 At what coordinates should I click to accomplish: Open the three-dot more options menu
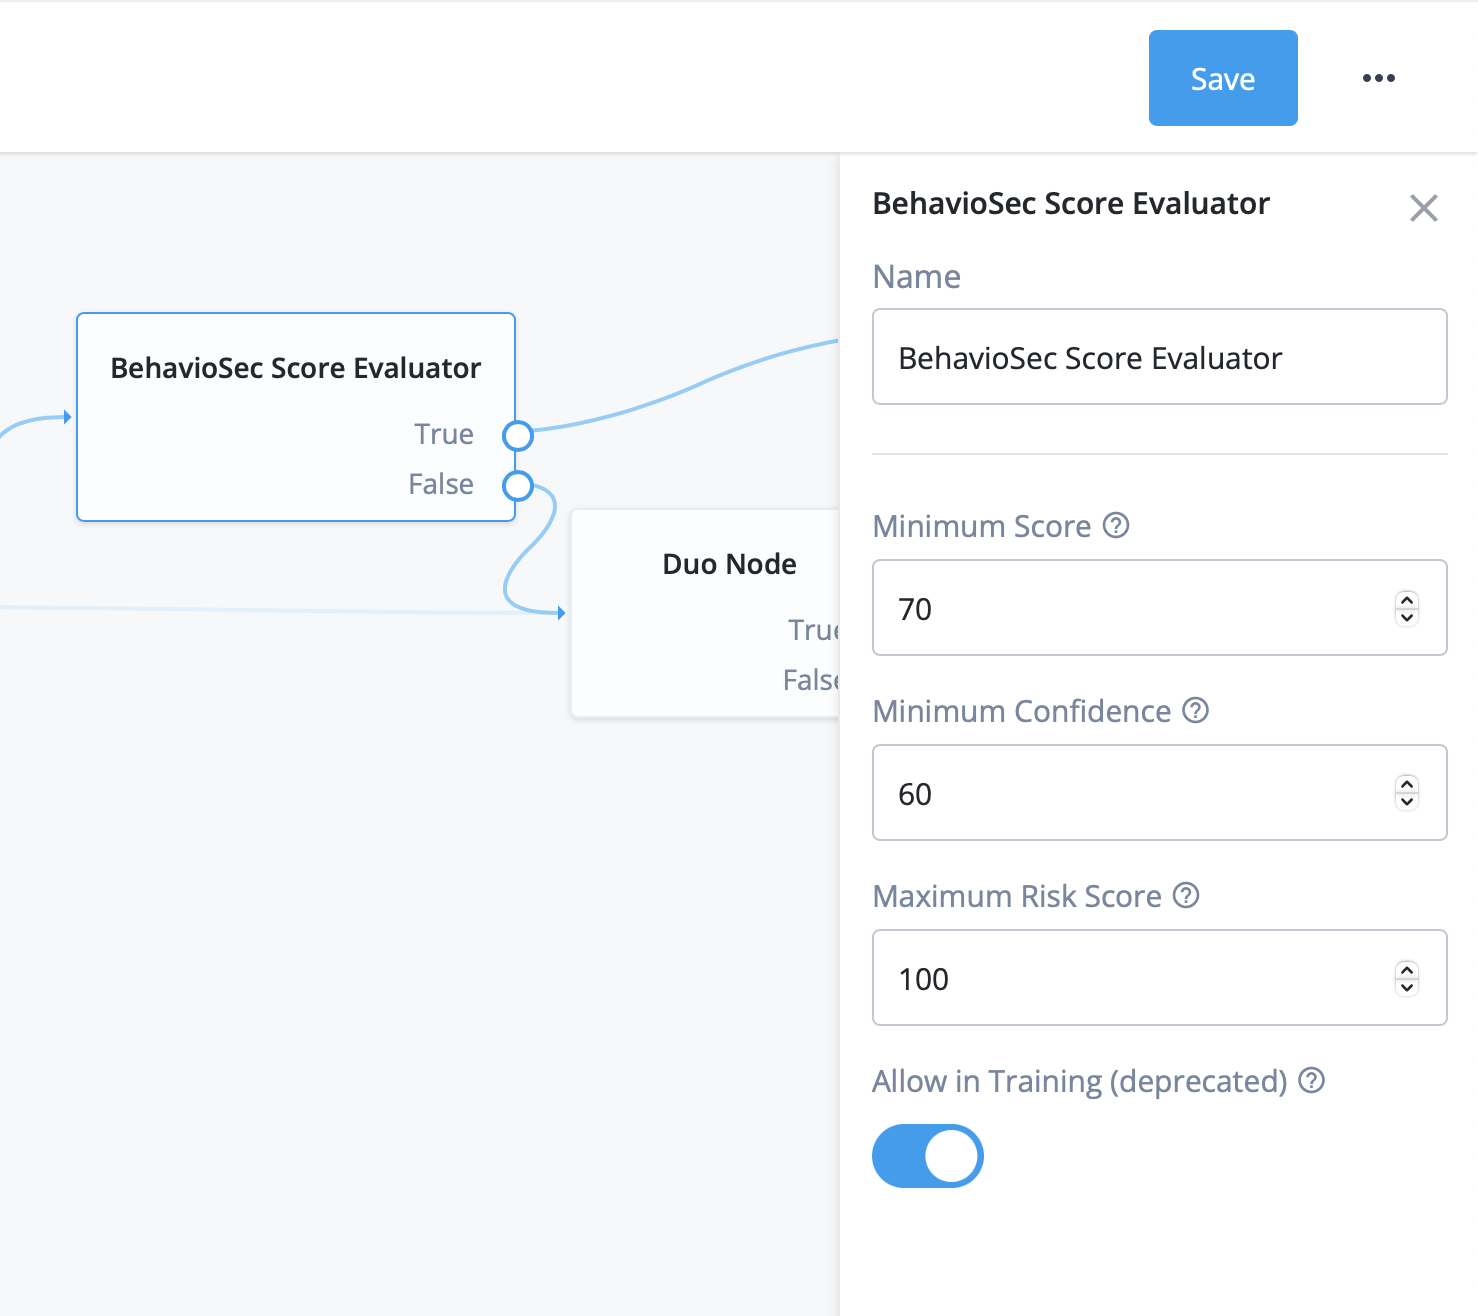[x=1379, y=78]
